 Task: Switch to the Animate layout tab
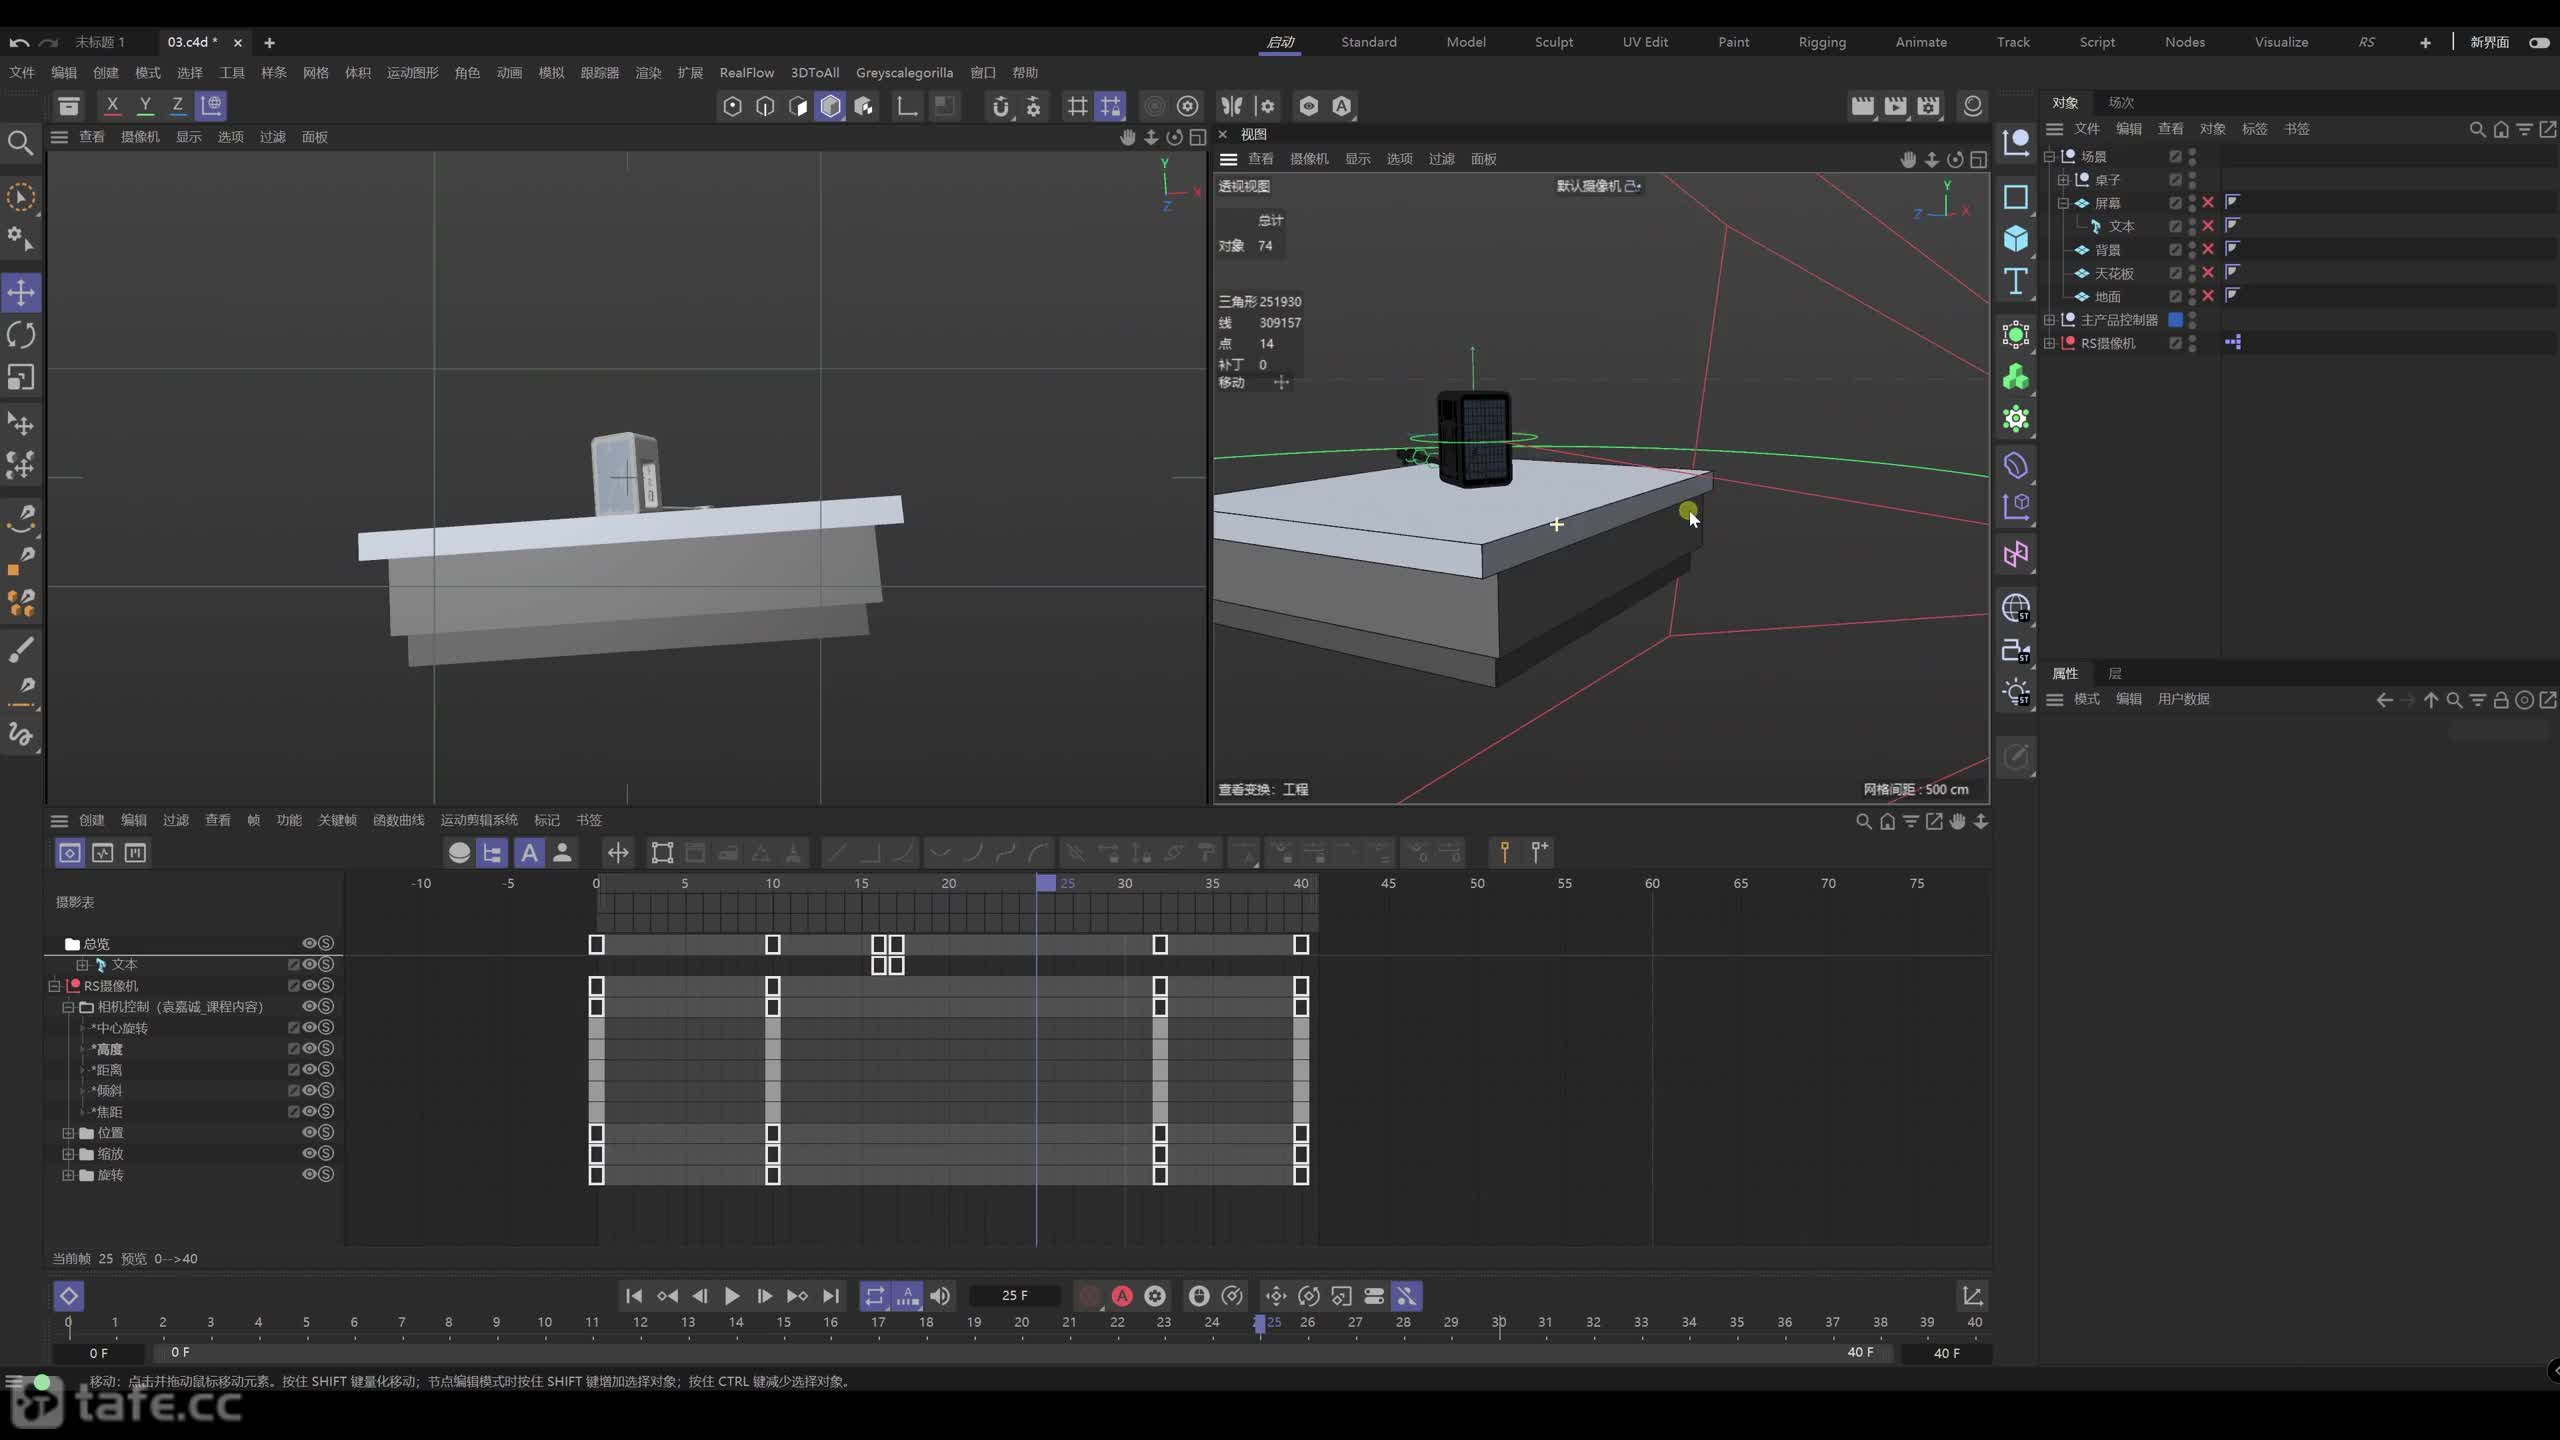point(1921,42)
